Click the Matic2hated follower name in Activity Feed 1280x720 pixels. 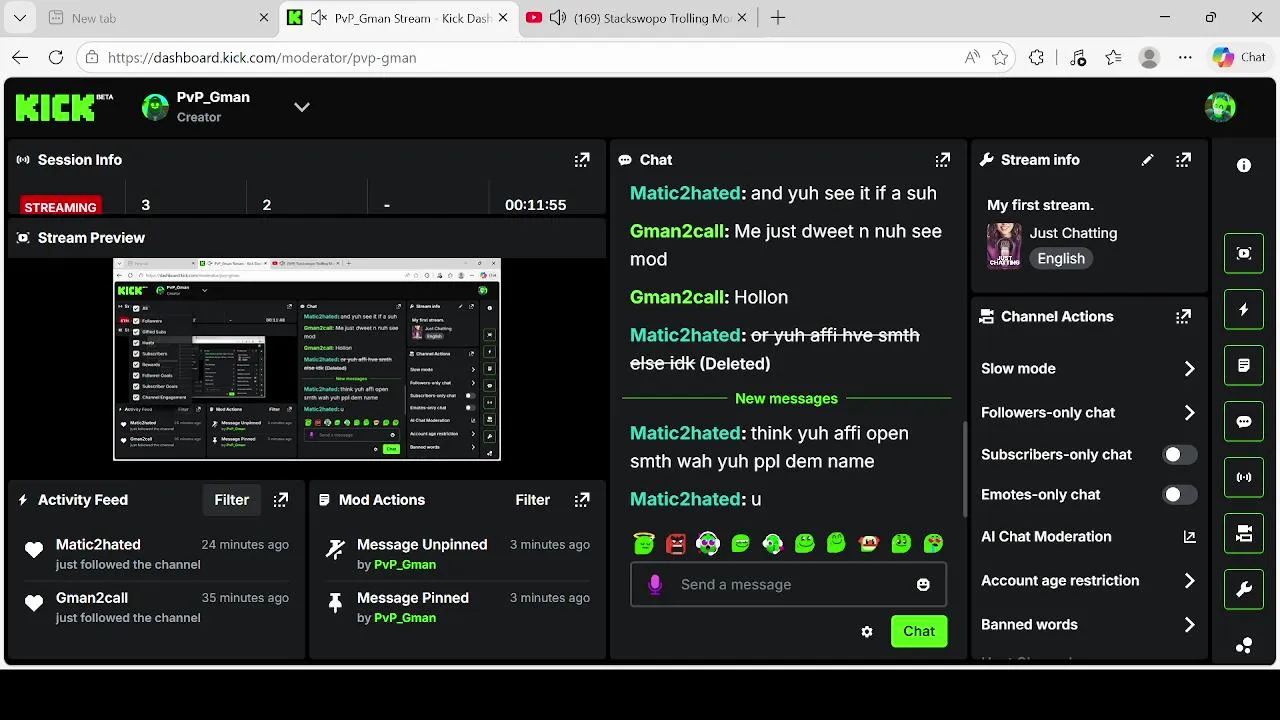coord(98,544)
